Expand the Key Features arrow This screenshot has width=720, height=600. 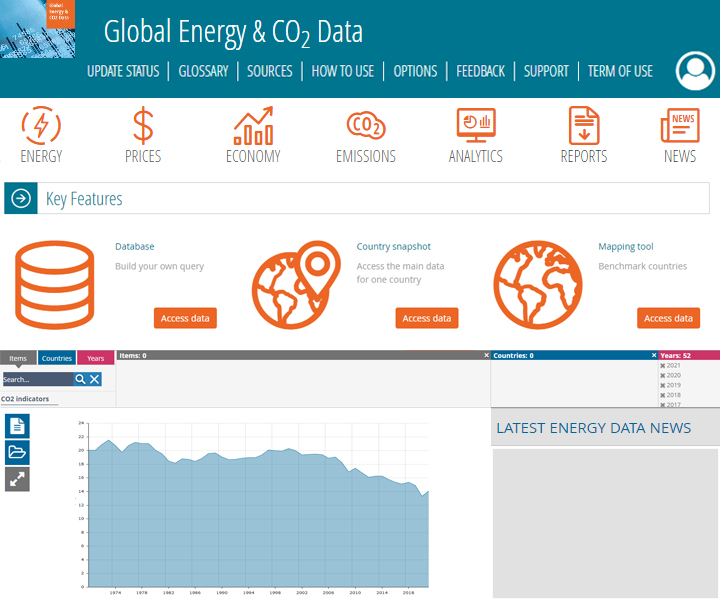click(x=20, y=199)
